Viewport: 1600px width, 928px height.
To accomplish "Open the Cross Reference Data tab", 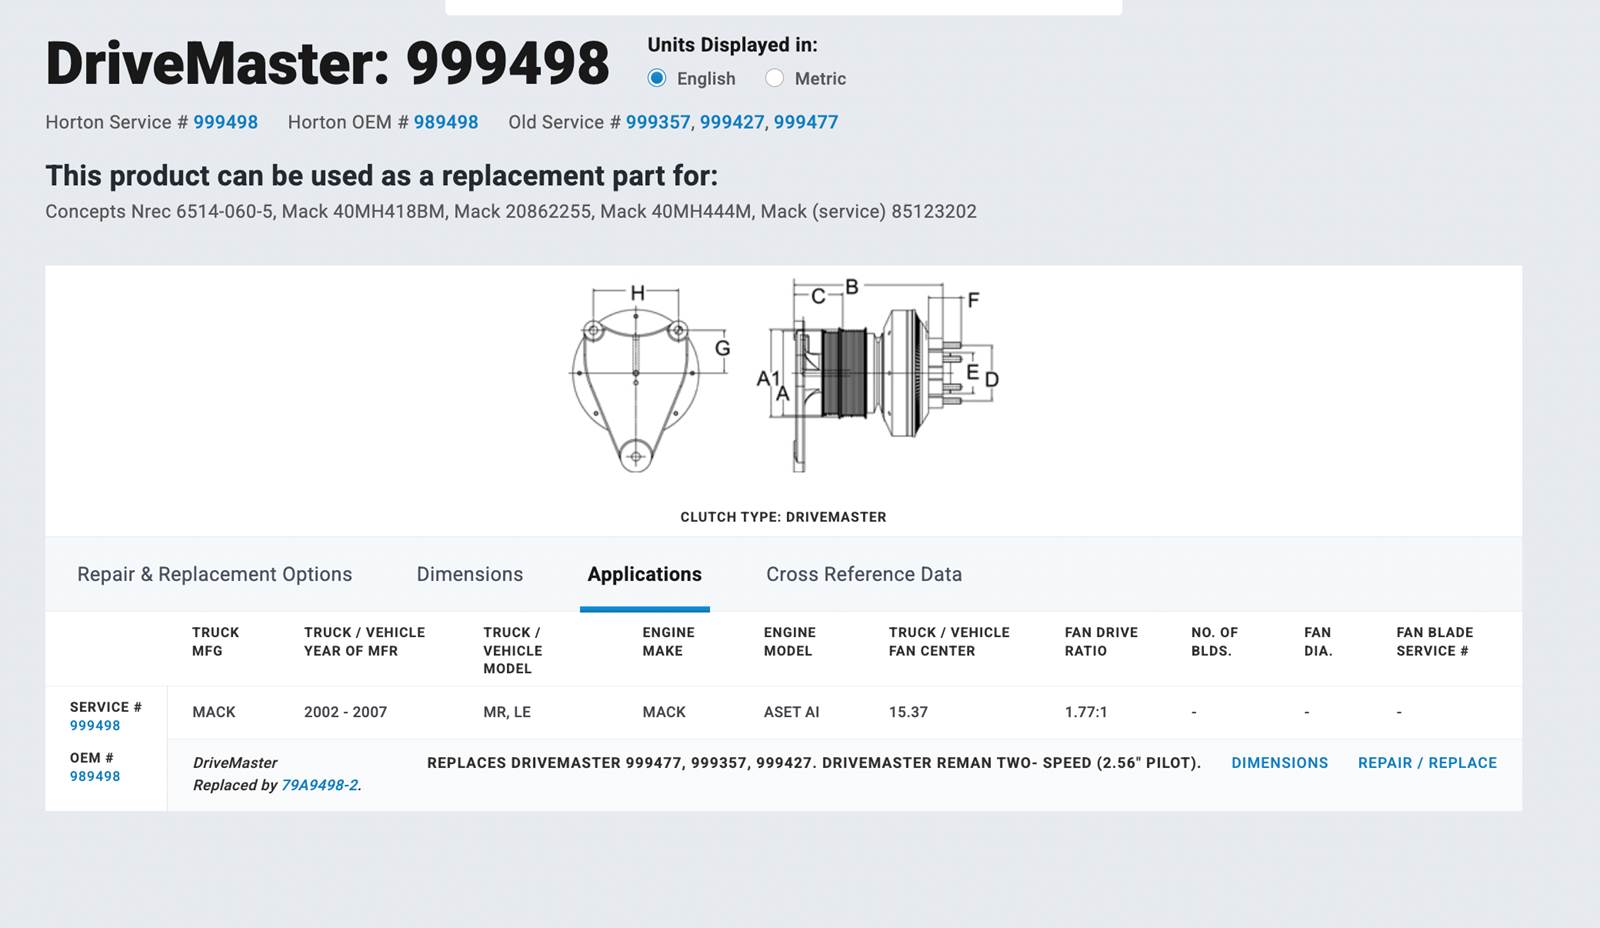I will pos(863,574).
